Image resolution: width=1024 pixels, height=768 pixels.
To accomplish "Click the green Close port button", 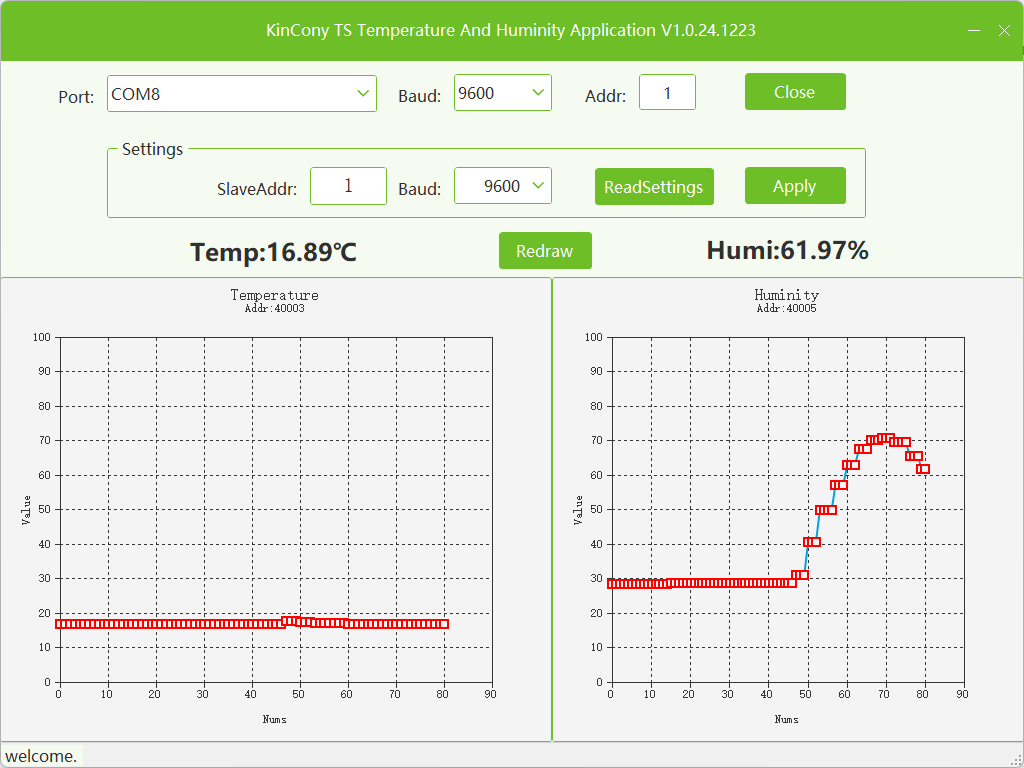I will point(795,92).
